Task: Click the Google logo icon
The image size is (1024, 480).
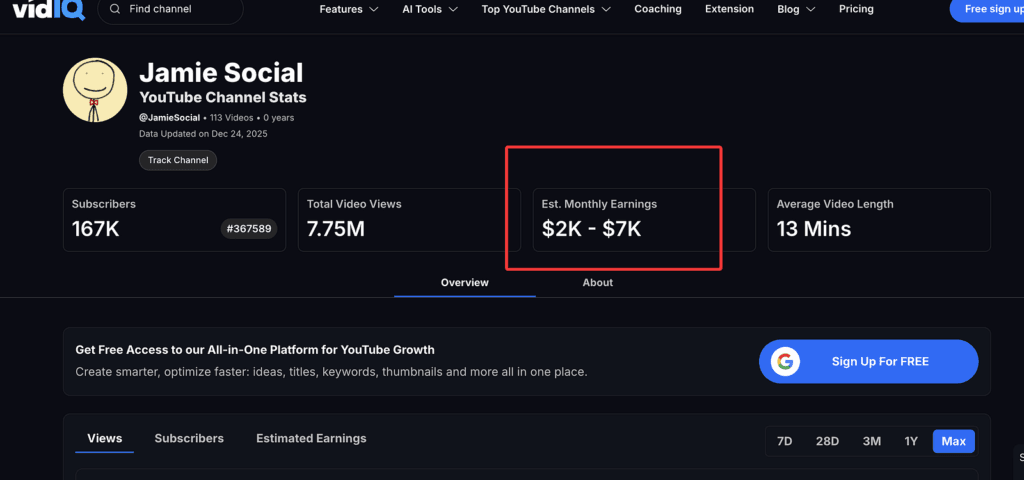Action: point(785,362)
